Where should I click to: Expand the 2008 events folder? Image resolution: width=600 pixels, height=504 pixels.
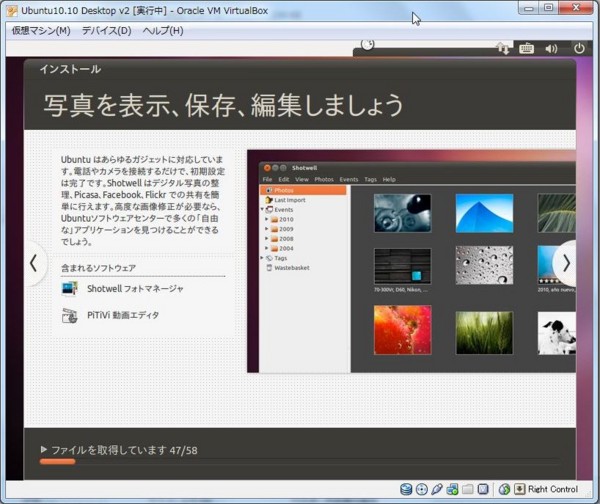pyautogui.click(x=267, y=238)
